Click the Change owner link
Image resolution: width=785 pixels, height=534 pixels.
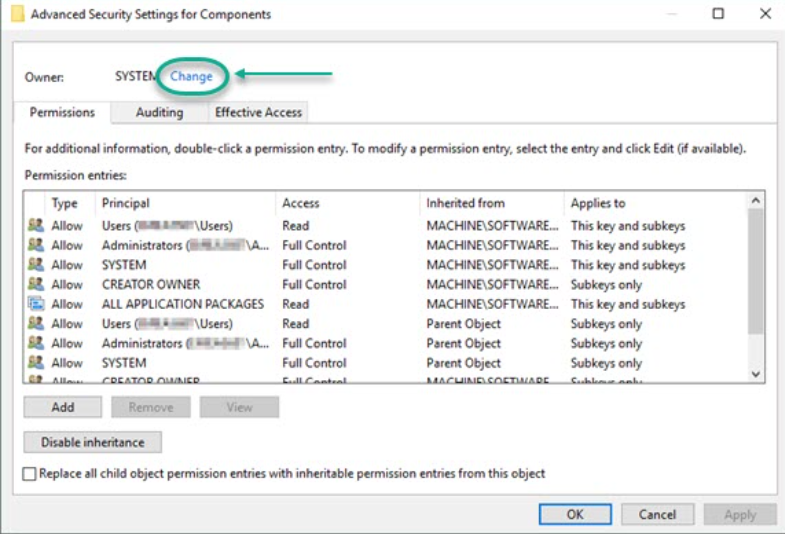pos(191,76)
